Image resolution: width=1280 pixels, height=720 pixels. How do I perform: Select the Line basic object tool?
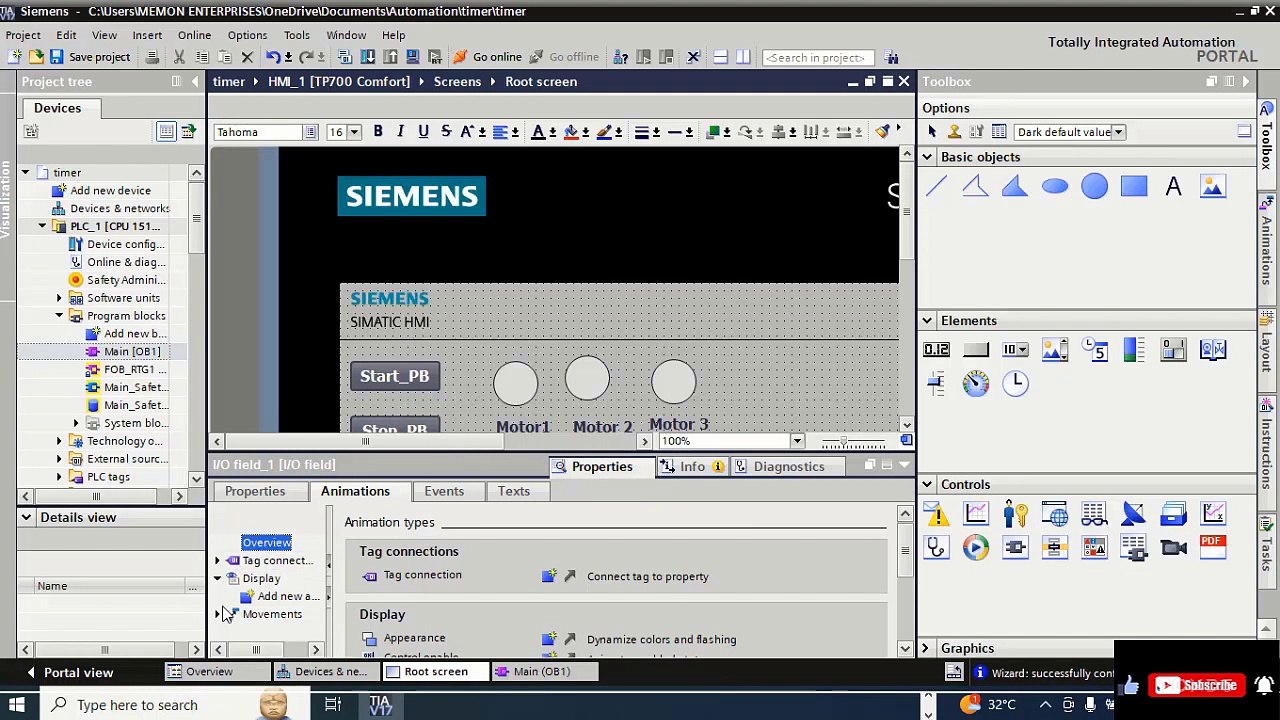coord(936,186)
